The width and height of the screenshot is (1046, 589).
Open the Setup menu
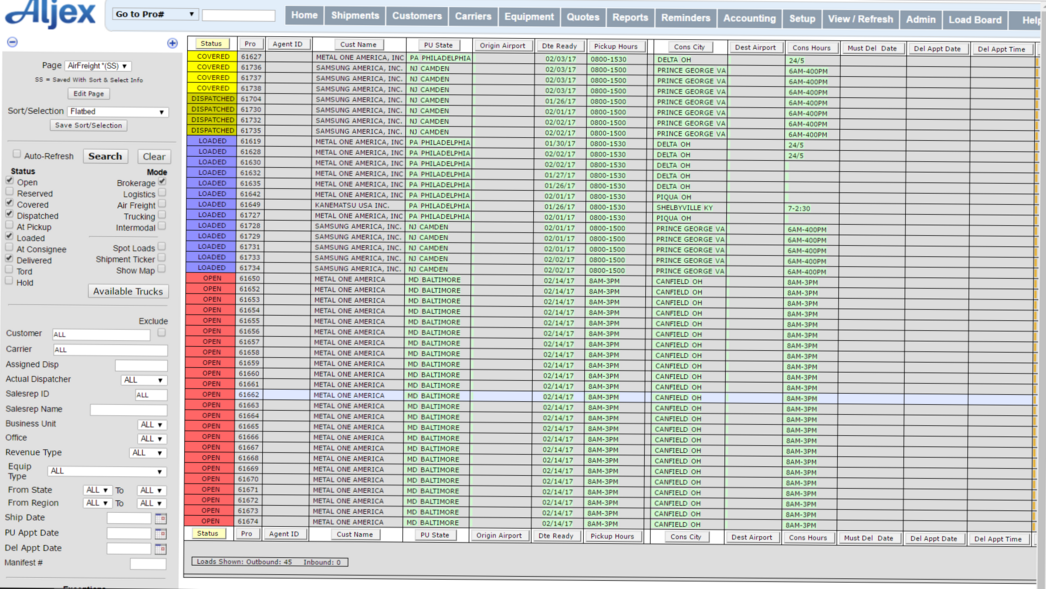pyautogui.click(x=803, y=19)
